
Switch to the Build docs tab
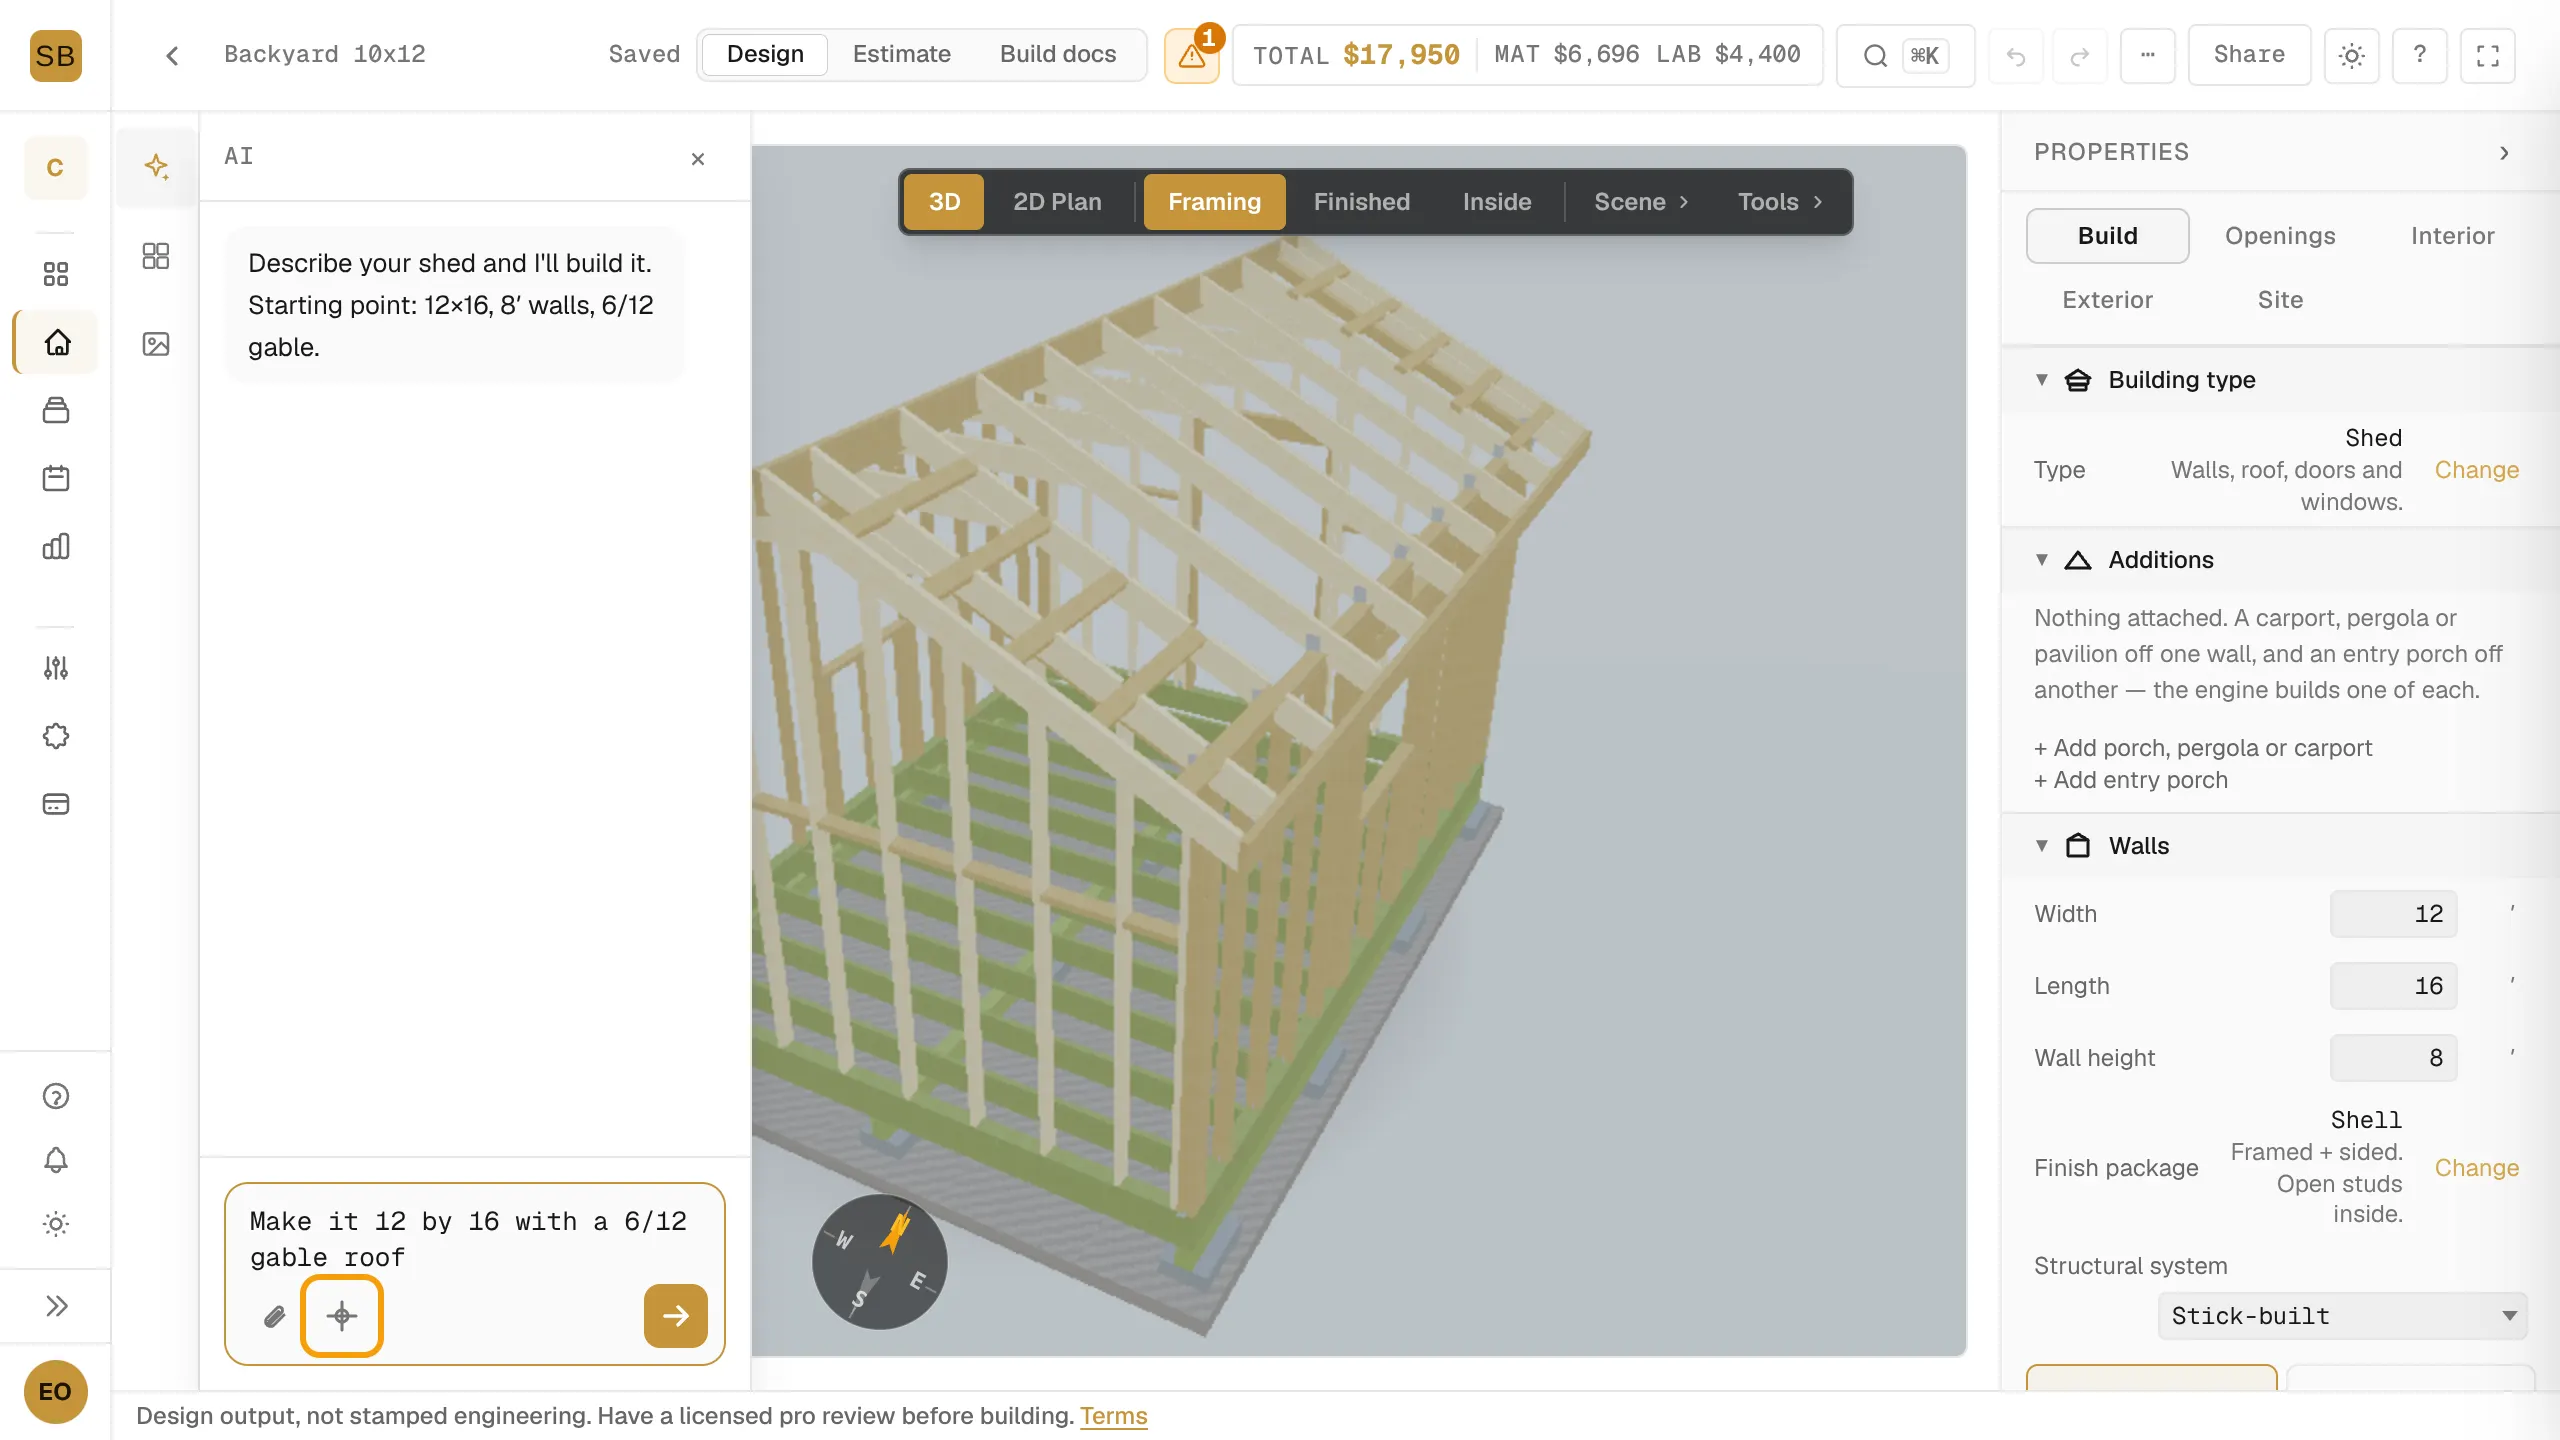(x=1058, y=54)
